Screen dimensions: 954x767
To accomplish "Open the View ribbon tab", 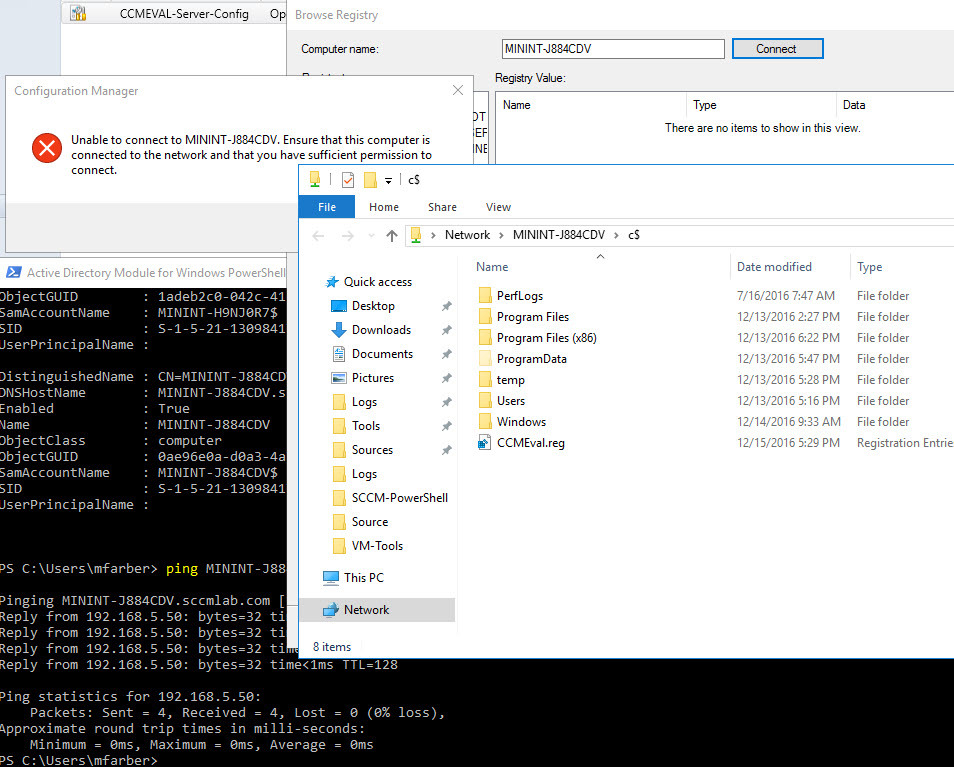I will [x=498, y=207].
